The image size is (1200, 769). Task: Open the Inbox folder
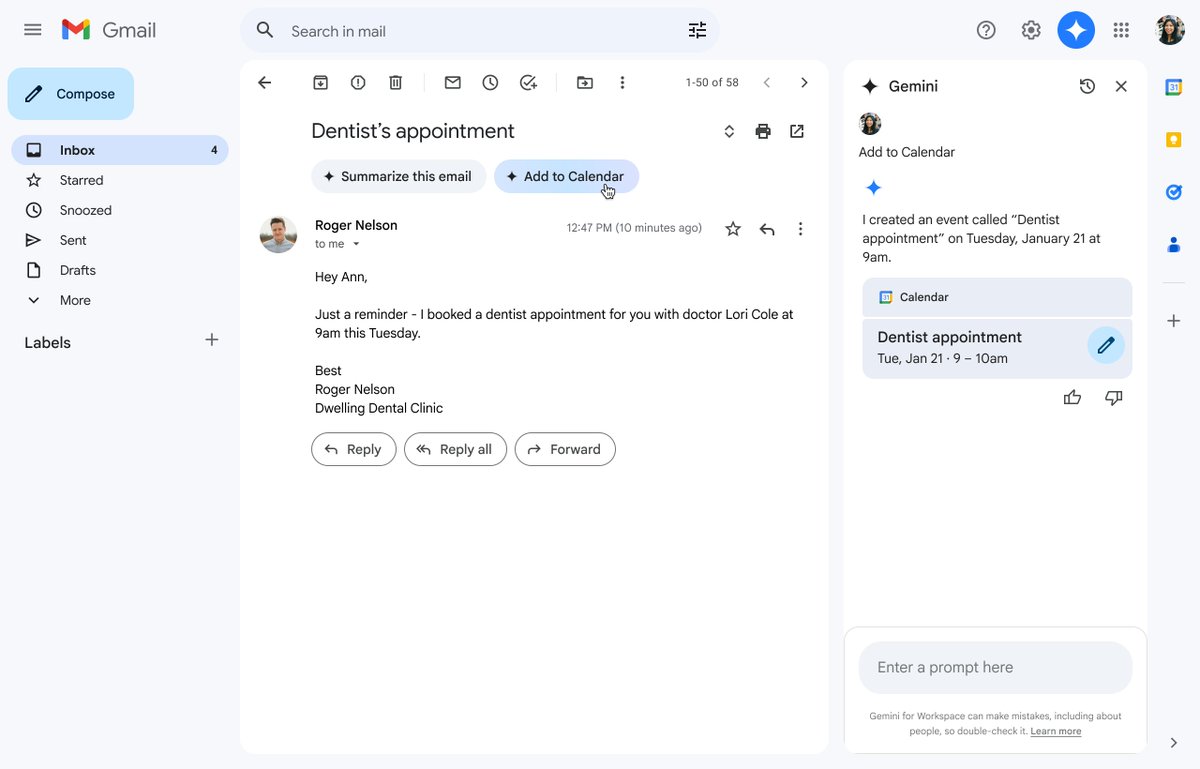point(79,149)
